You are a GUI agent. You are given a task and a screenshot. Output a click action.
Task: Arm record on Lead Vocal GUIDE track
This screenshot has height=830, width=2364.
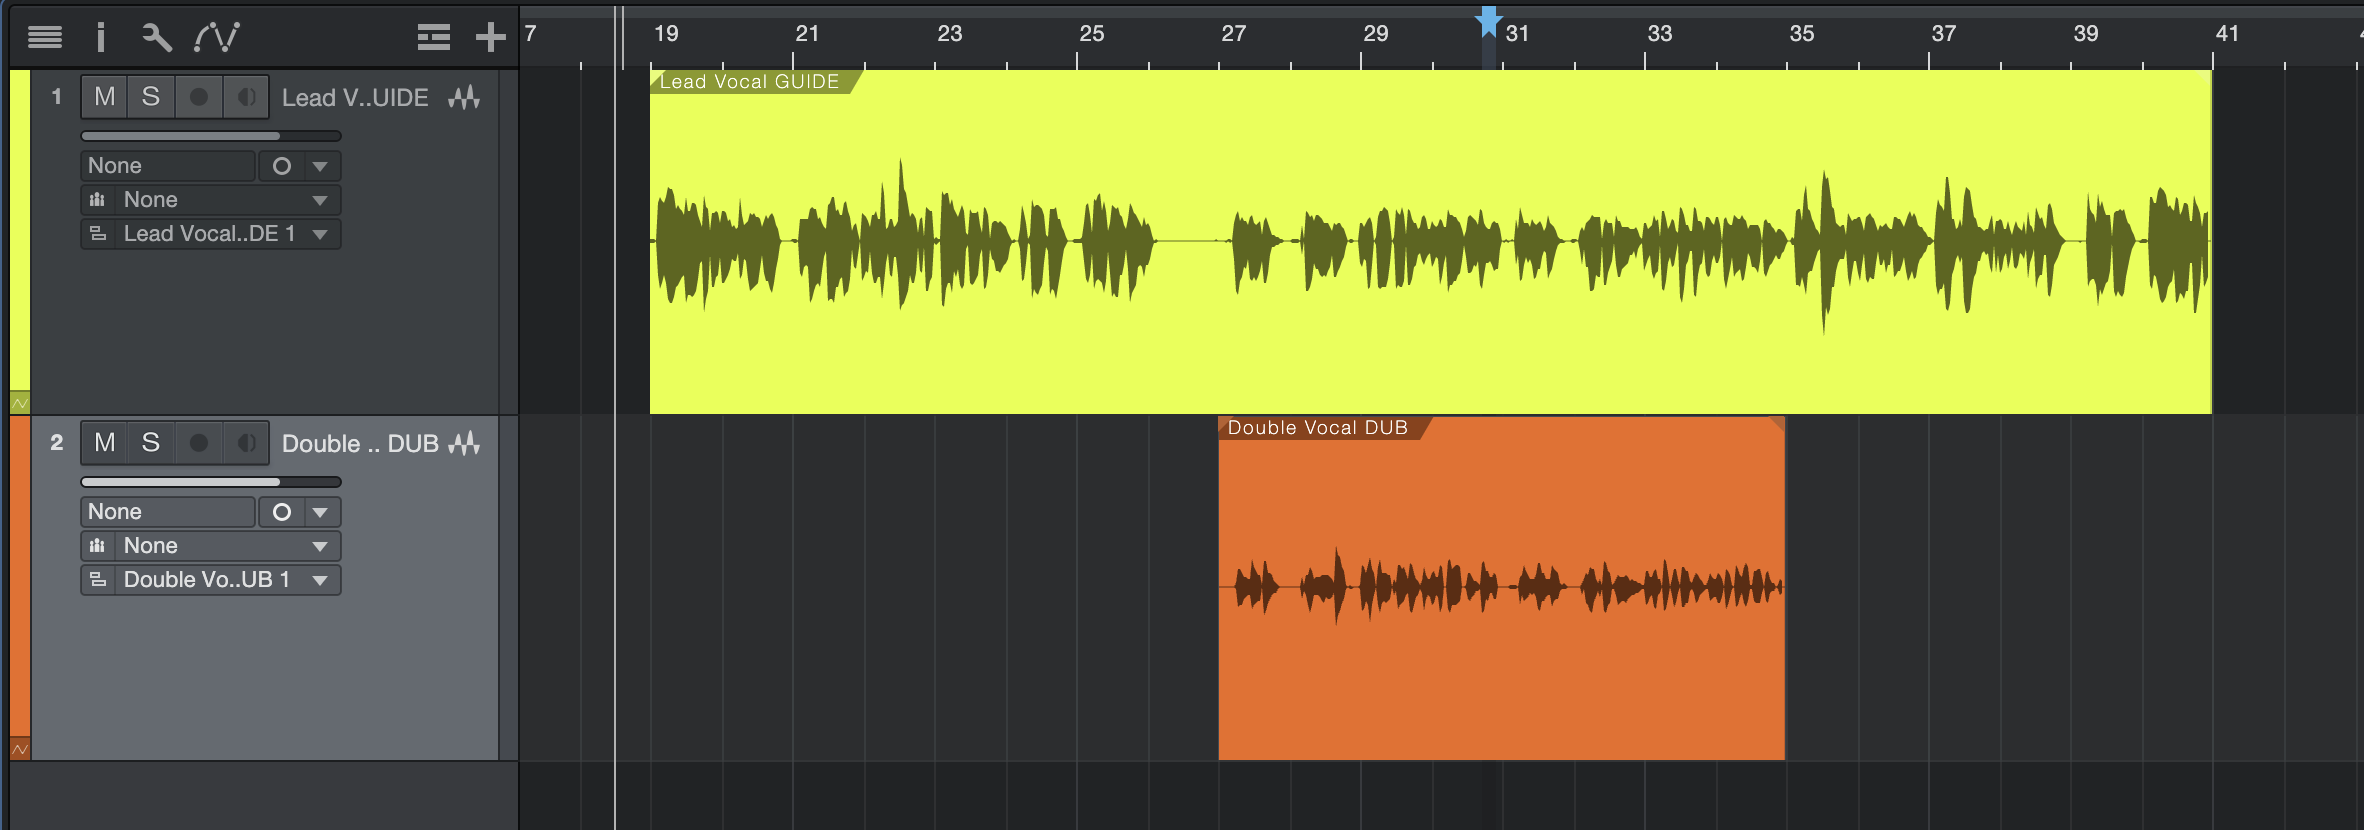198,97
